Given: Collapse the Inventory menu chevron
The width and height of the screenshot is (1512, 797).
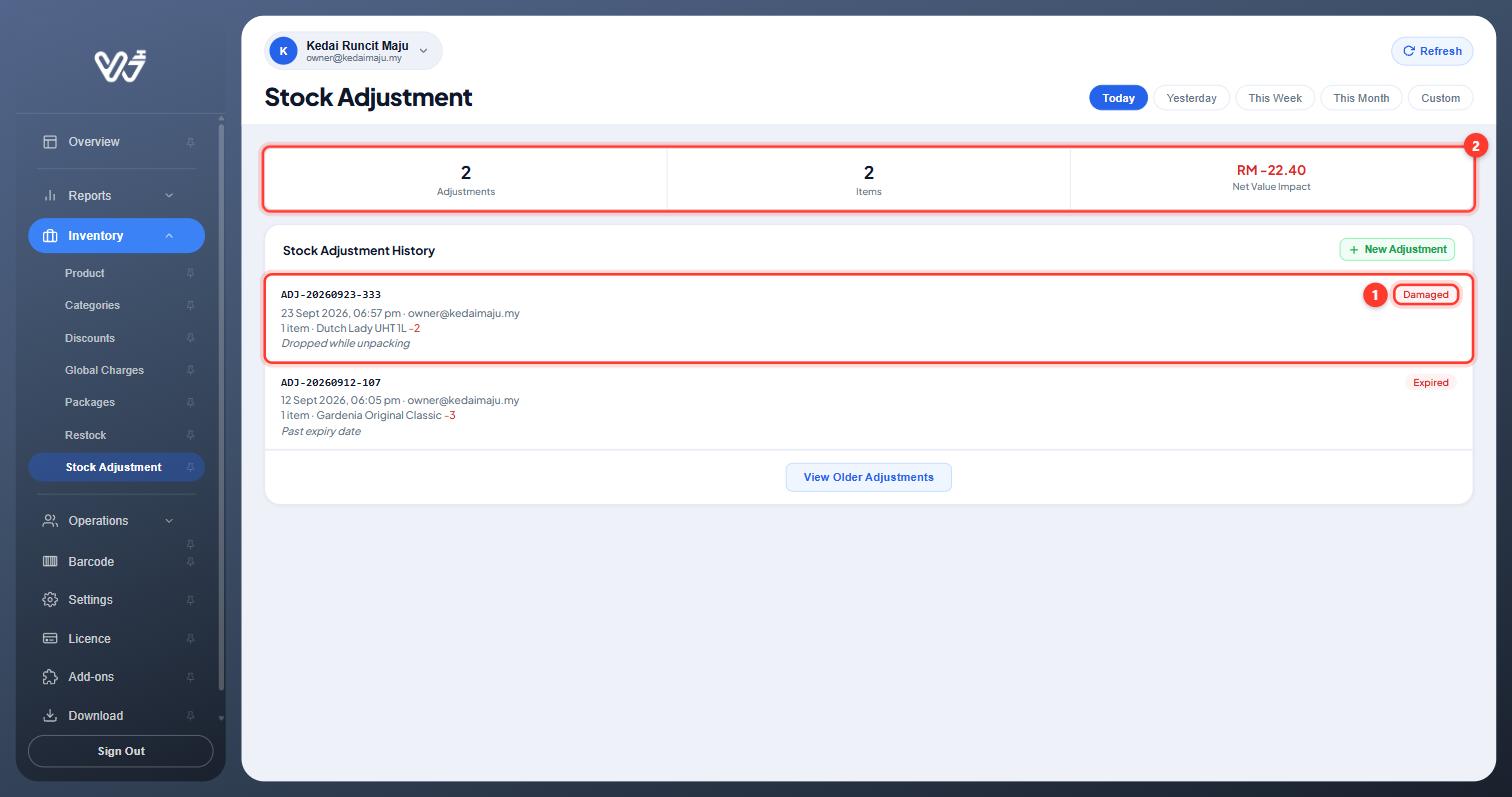Looking at the screenshot, I should [169, 236].
